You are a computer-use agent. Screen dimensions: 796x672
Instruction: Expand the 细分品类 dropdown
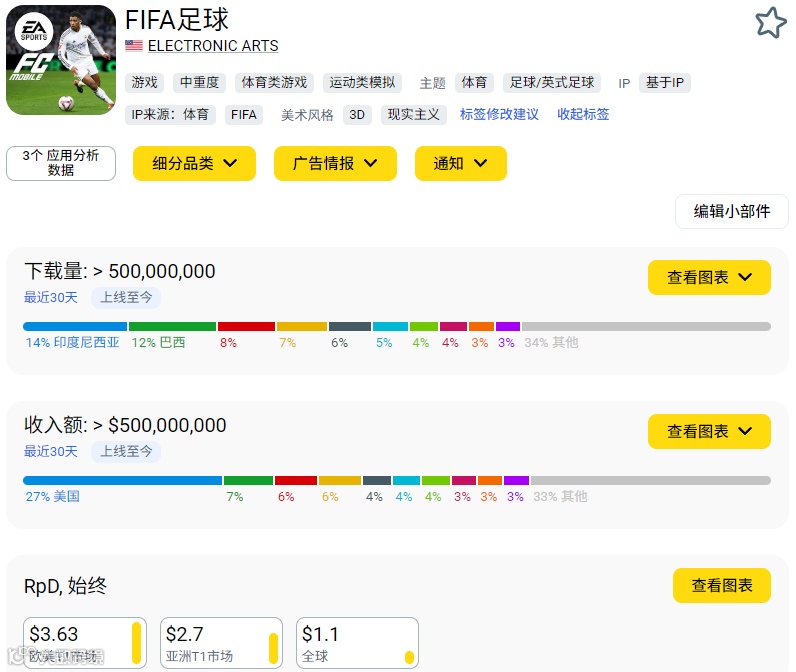[x=194, y=163]
